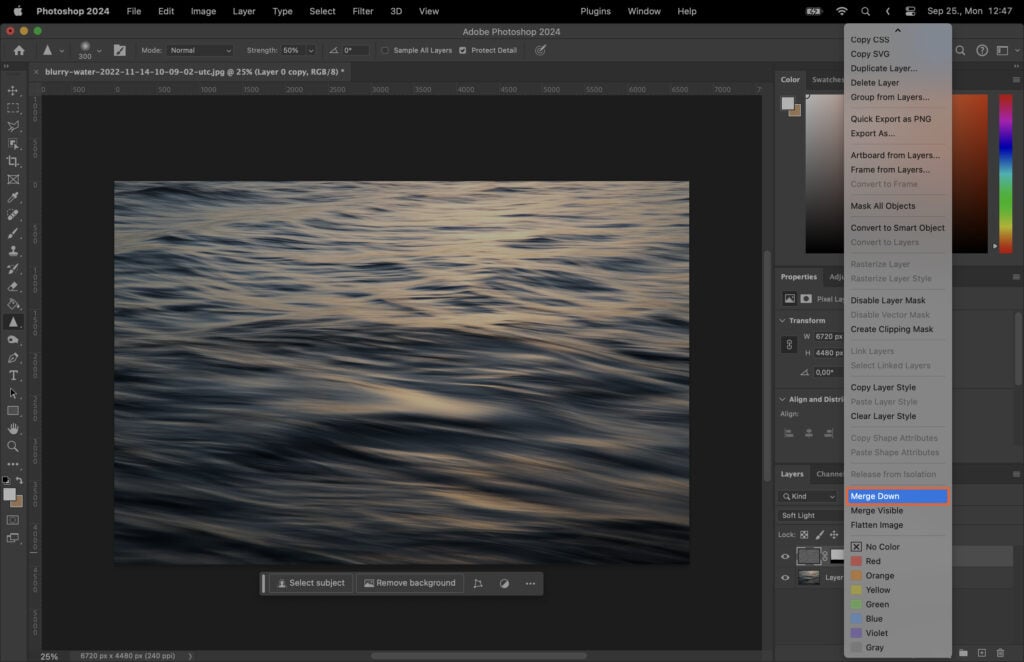Select the Horizontal Type tool
This screenshot has width=1024, height=662.
[x=13, y=374]
